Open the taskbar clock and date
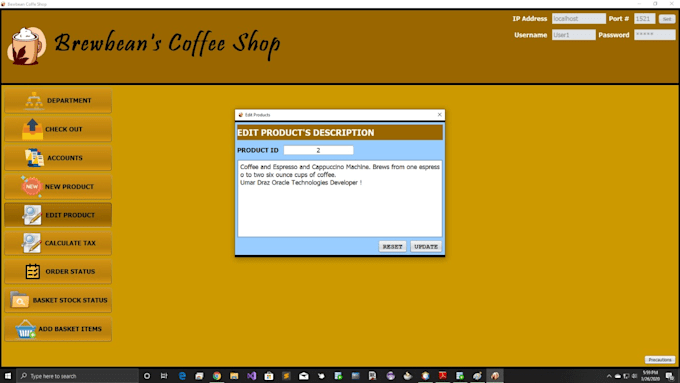This screenshot has width=680, height=383. tap(650, 376)
